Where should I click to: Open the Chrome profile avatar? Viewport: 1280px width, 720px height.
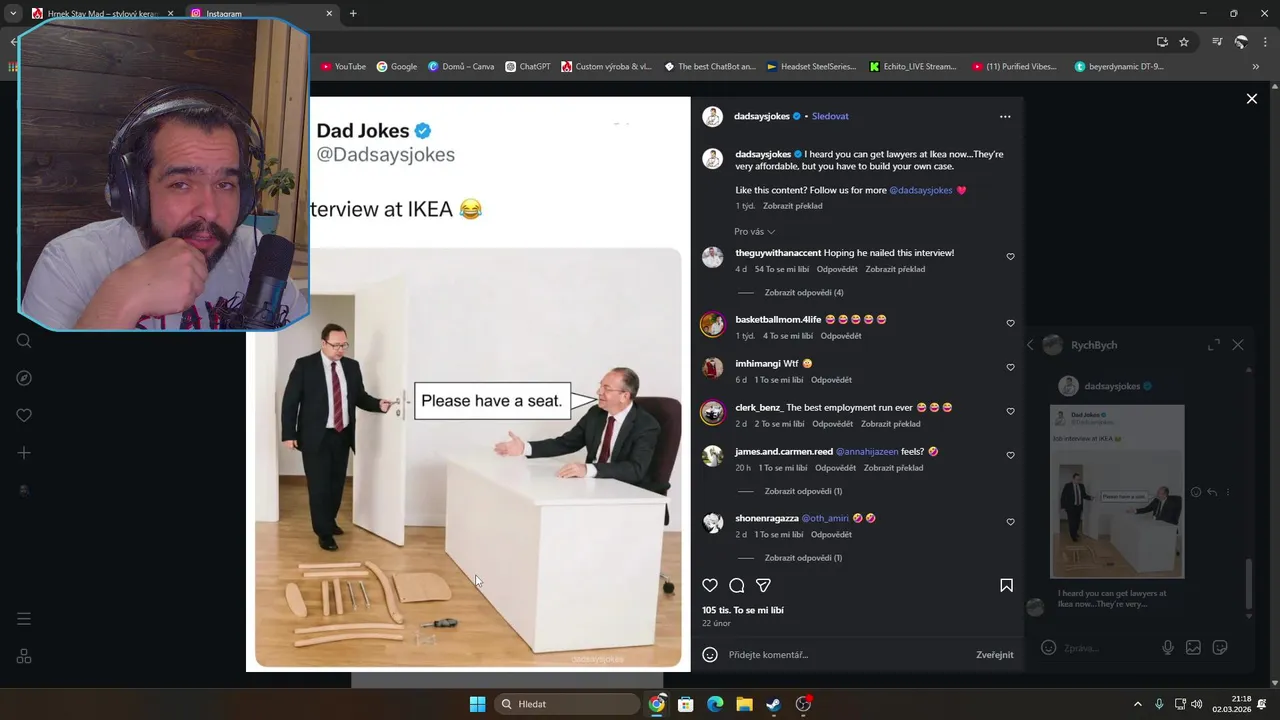point(1241,42)
